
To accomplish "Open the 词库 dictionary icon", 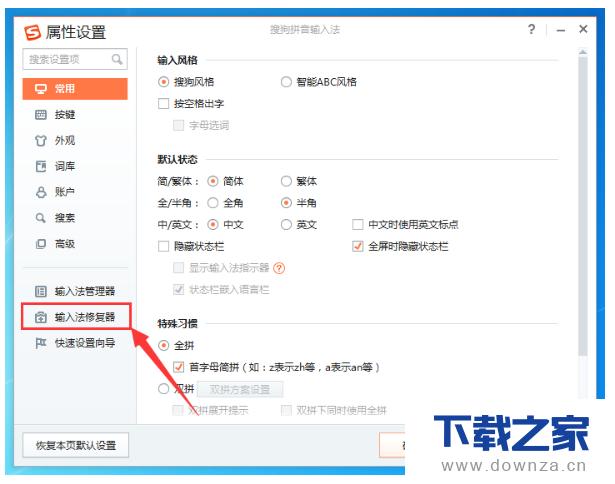I will [x=41, y=166].
